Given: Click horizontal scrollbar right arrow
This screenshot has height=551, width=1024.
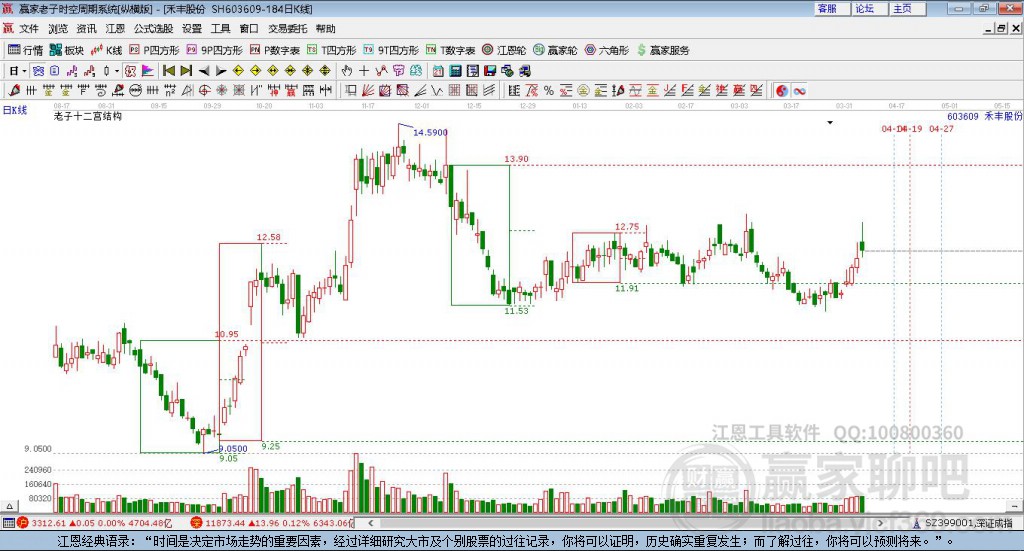Looking at the screenshot, I should coord(880,523).
